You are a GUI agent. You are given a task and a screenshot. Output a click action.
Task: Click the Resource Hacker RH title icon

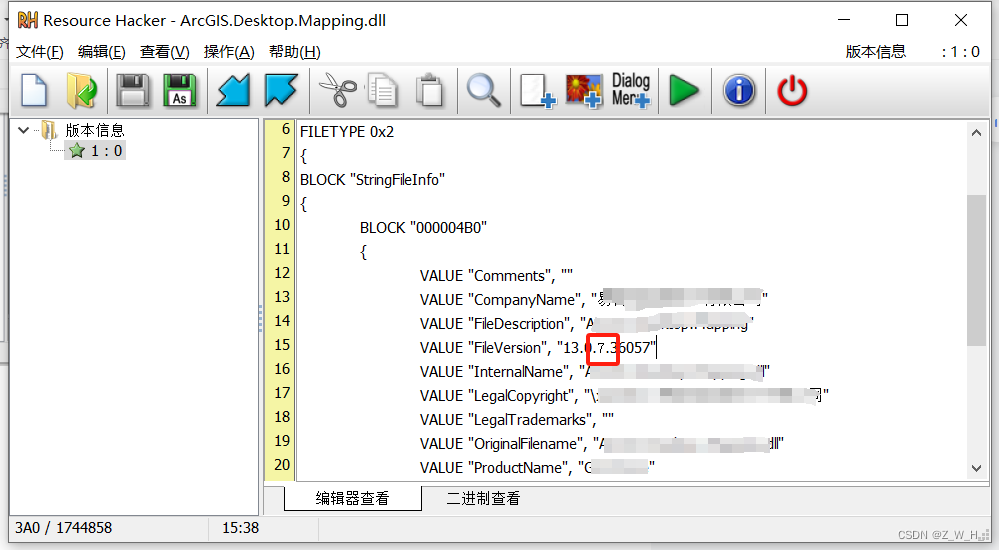coord(27,20)
